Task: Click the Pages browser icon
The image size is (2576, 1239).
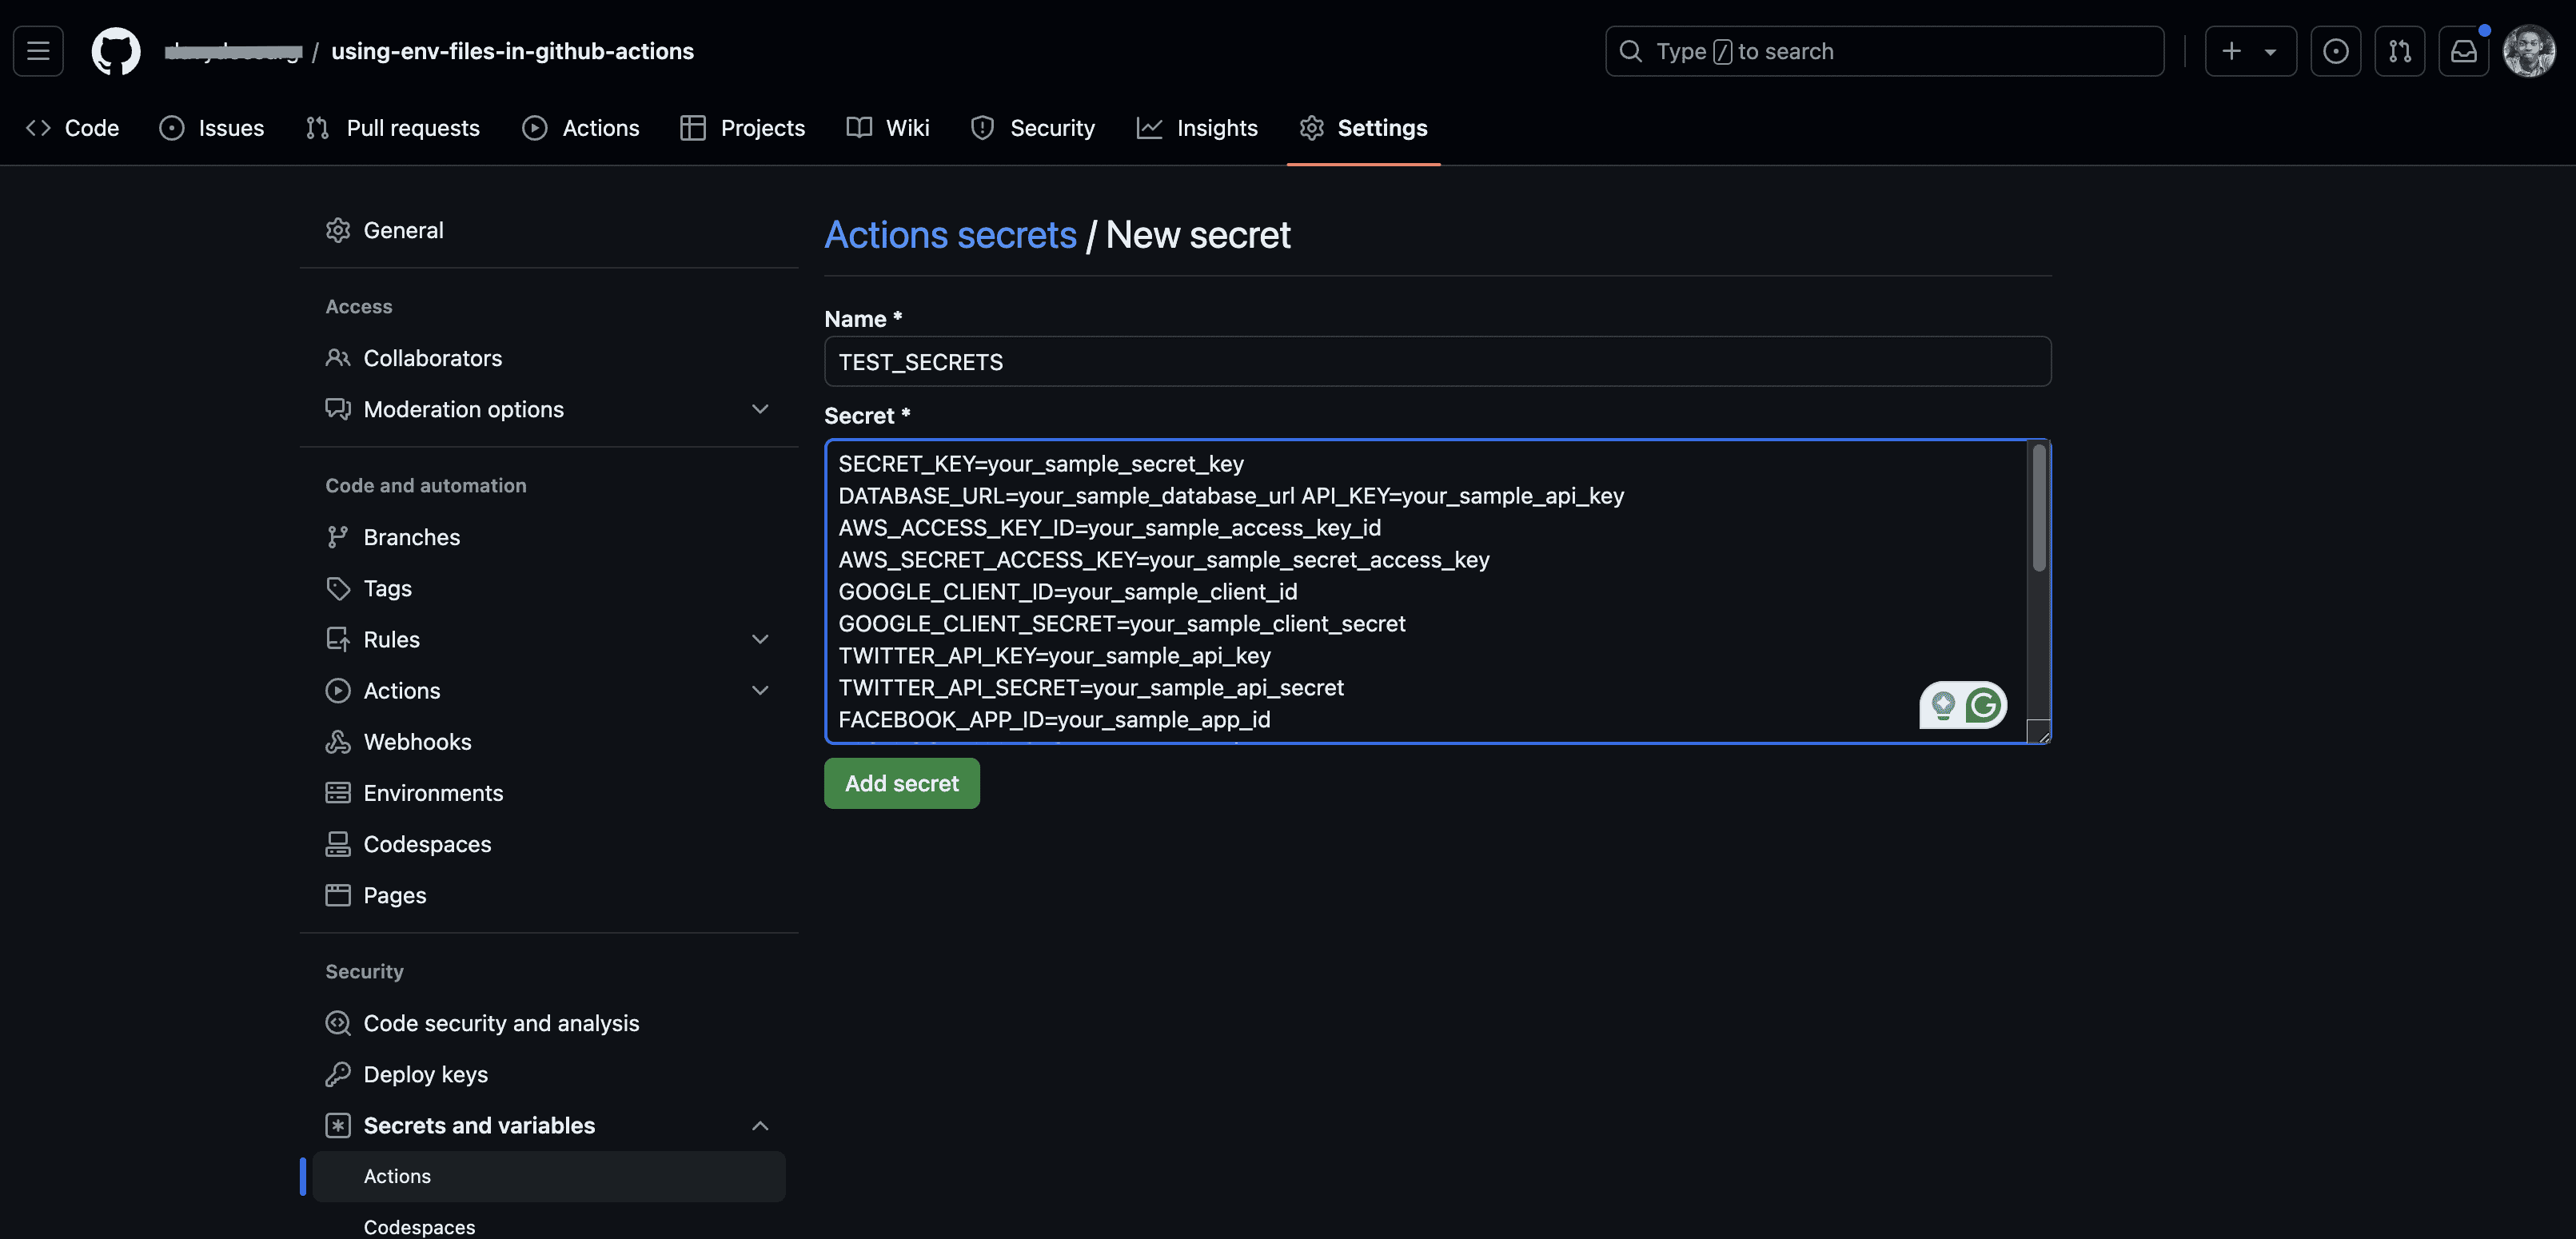Action: click(338, 895)
